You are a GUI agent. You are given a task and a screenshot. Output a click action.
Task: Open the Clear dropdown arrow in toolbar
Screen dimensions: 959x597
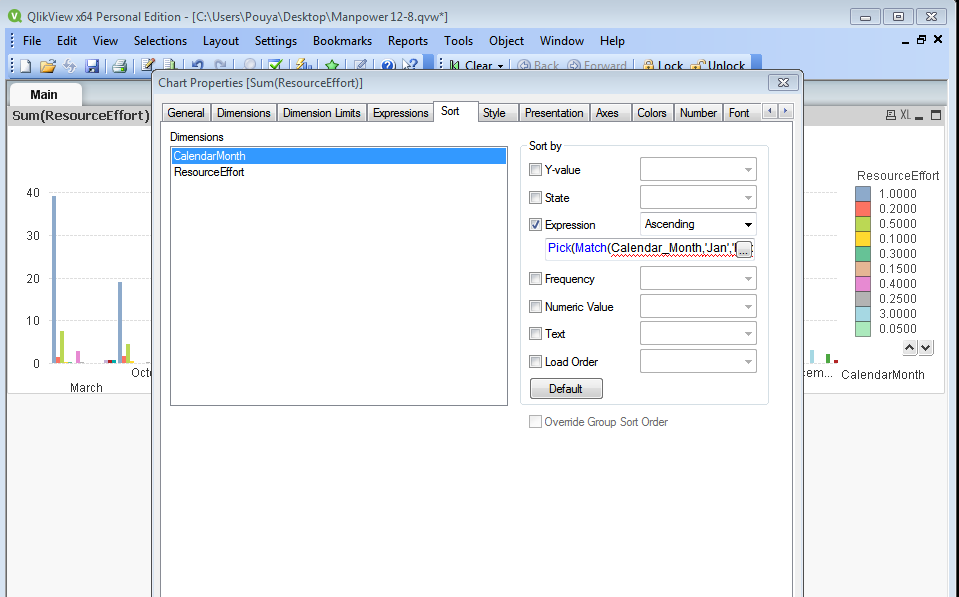(500, 66)
